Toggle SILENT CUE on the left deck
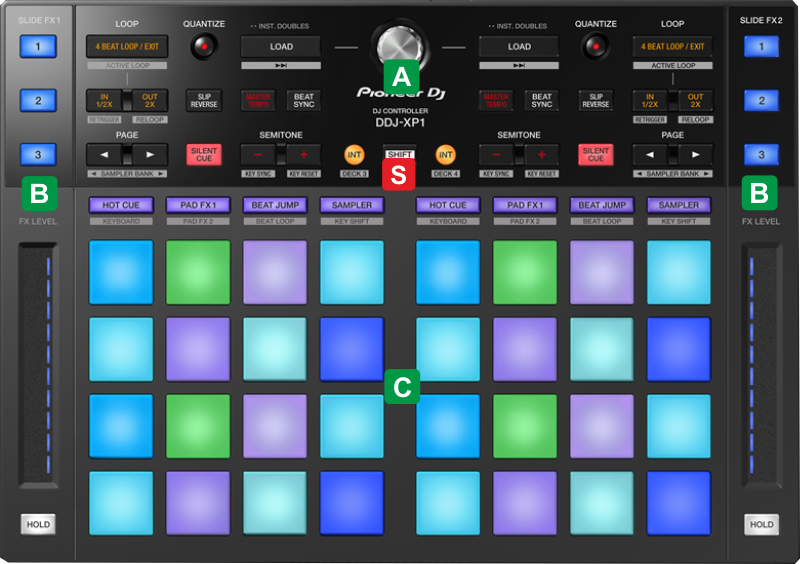This screenshot has height=564, width=800. coord(204,154)
